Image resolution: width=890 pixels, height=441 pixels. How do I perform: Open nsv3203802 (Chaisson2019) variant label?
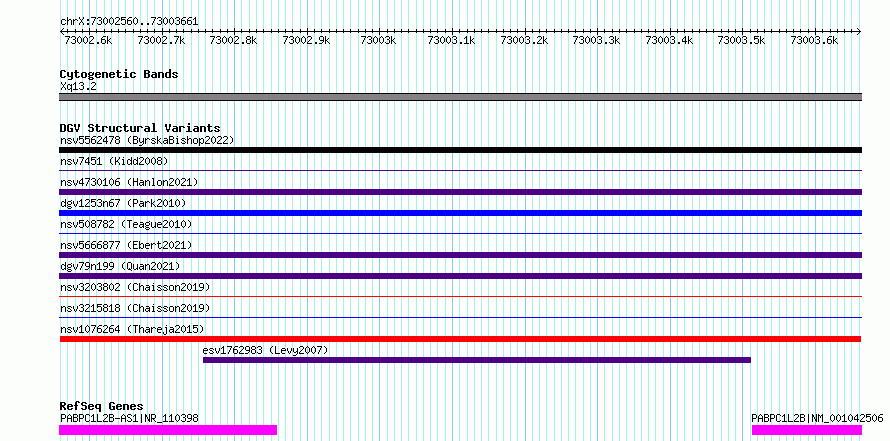[x=135, y=287]
